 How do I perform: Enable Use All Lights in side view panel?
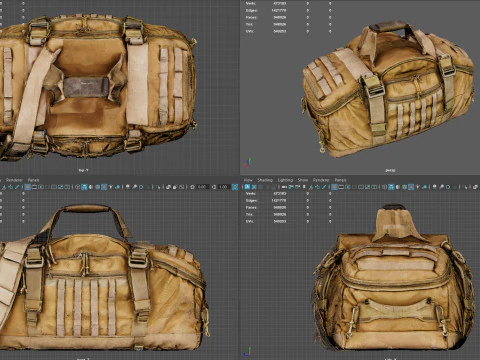click(x=418, y=187)
